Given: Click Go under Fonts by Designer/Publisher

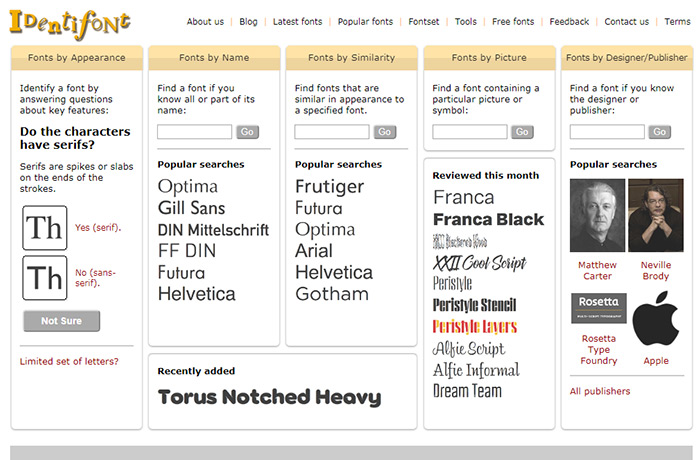Looking at the screenshot, I should [x=660, y=132].
